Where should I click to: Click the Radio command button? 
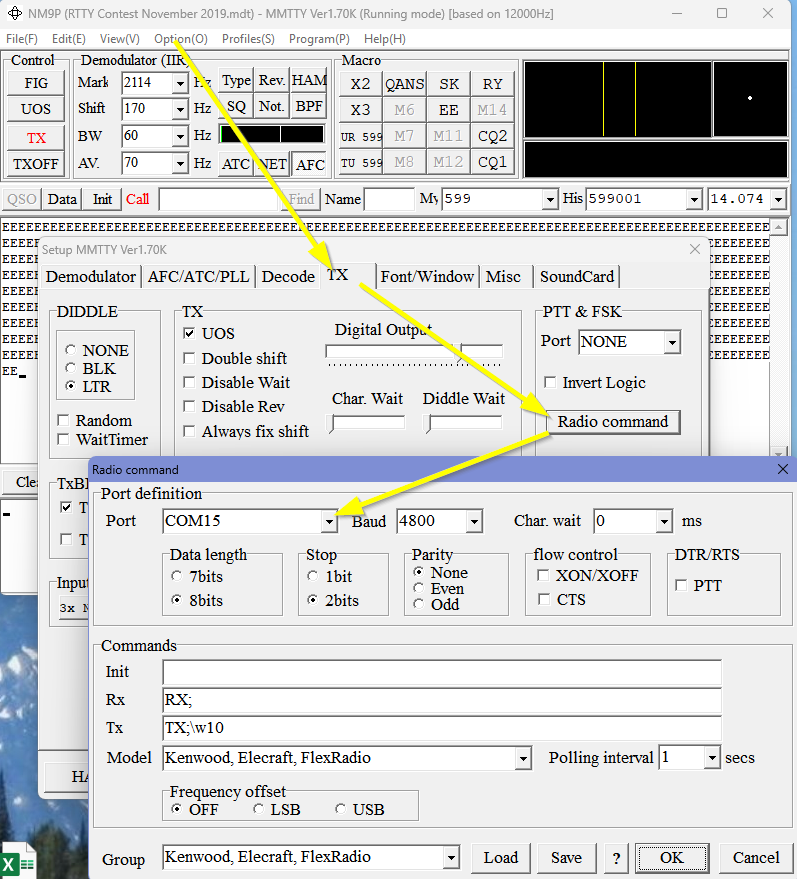click(612, 421)
